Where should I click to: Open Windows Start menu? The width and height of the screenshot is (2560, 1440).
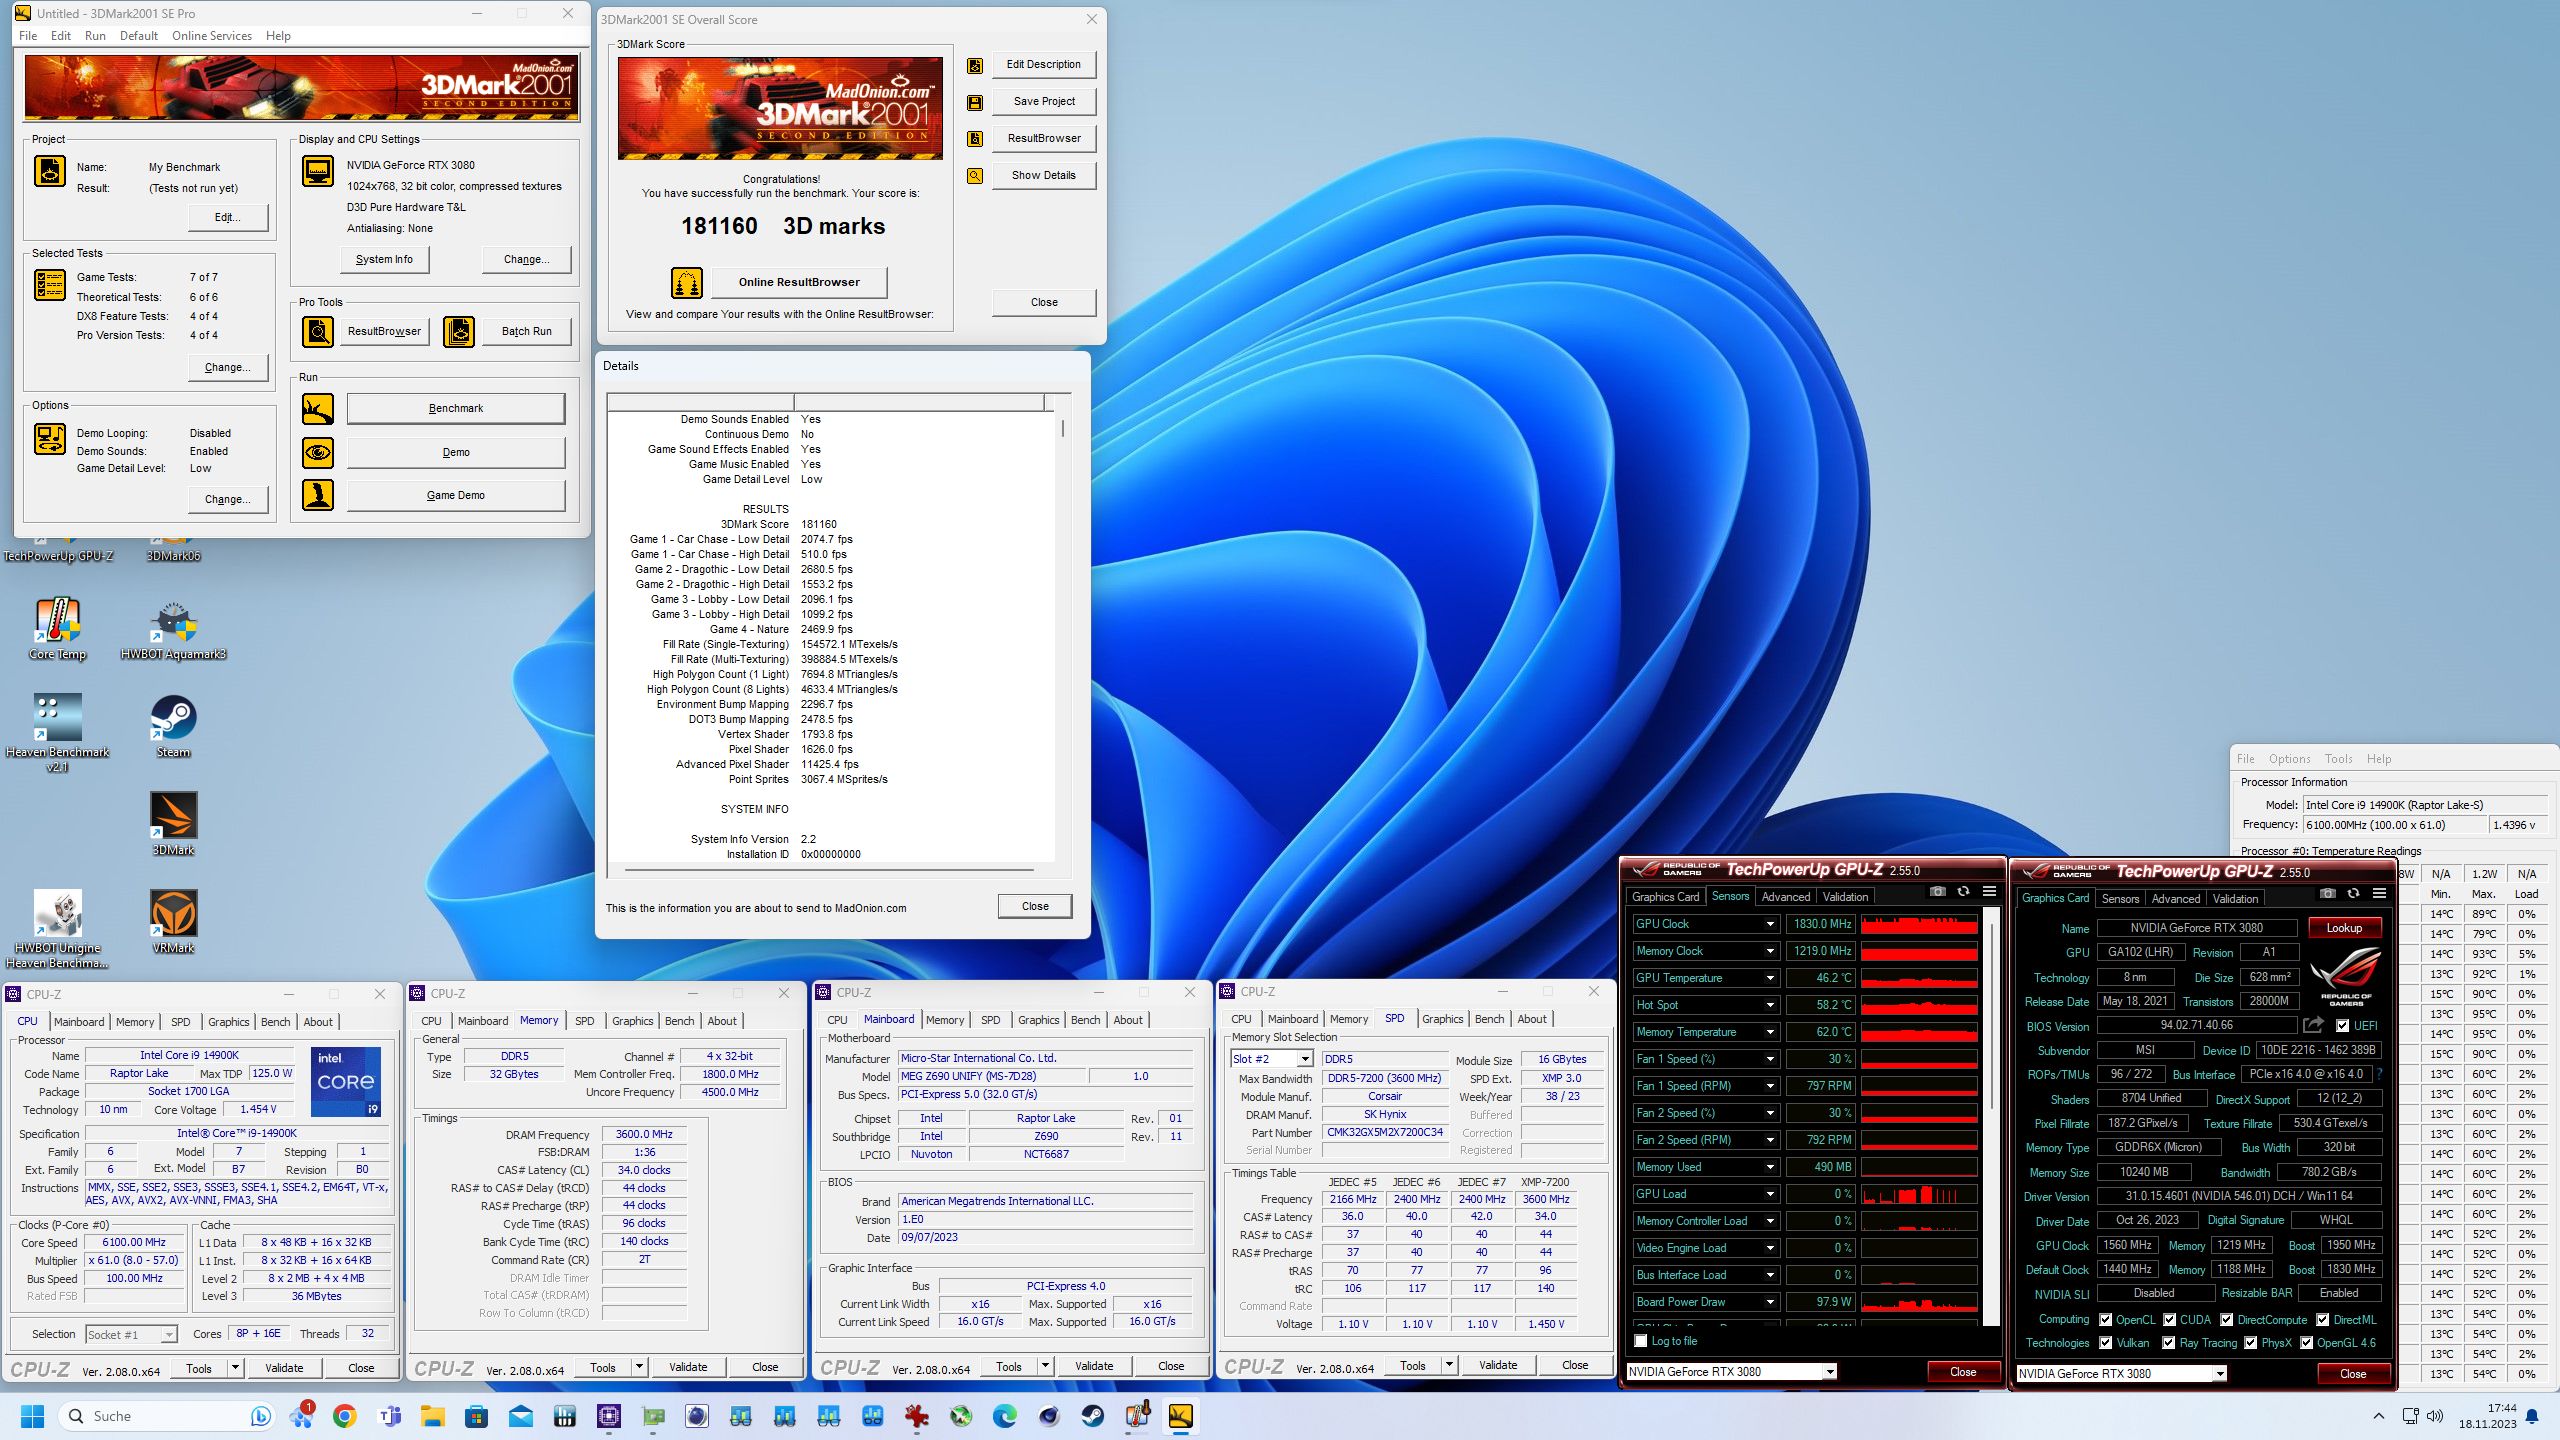pyautogui.click(x=33, y=1416)
